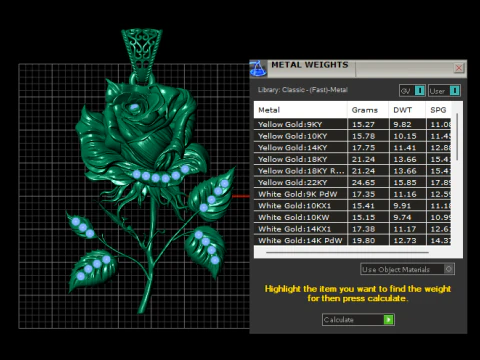Select the Yellow Gold:14KY row
This screenshot has height=360, width=480.
352,148
